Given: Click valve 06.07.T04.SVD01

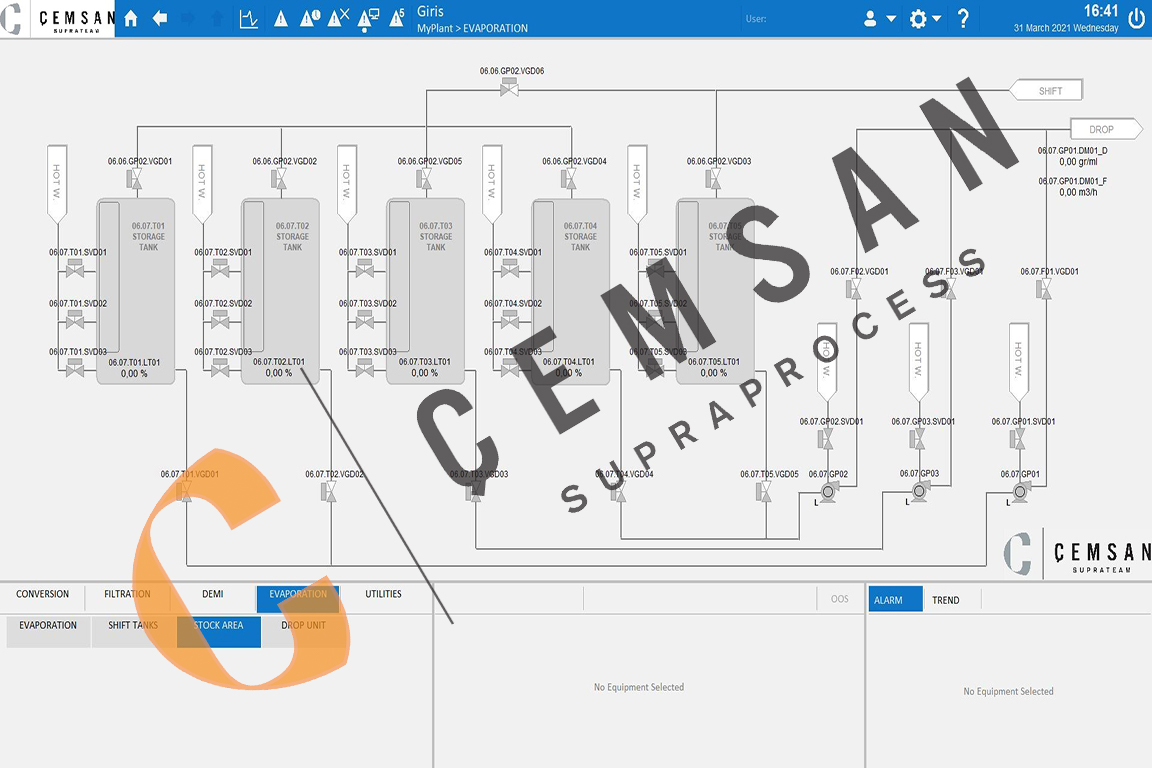Looking at the screenshot, I should (509, 269).
